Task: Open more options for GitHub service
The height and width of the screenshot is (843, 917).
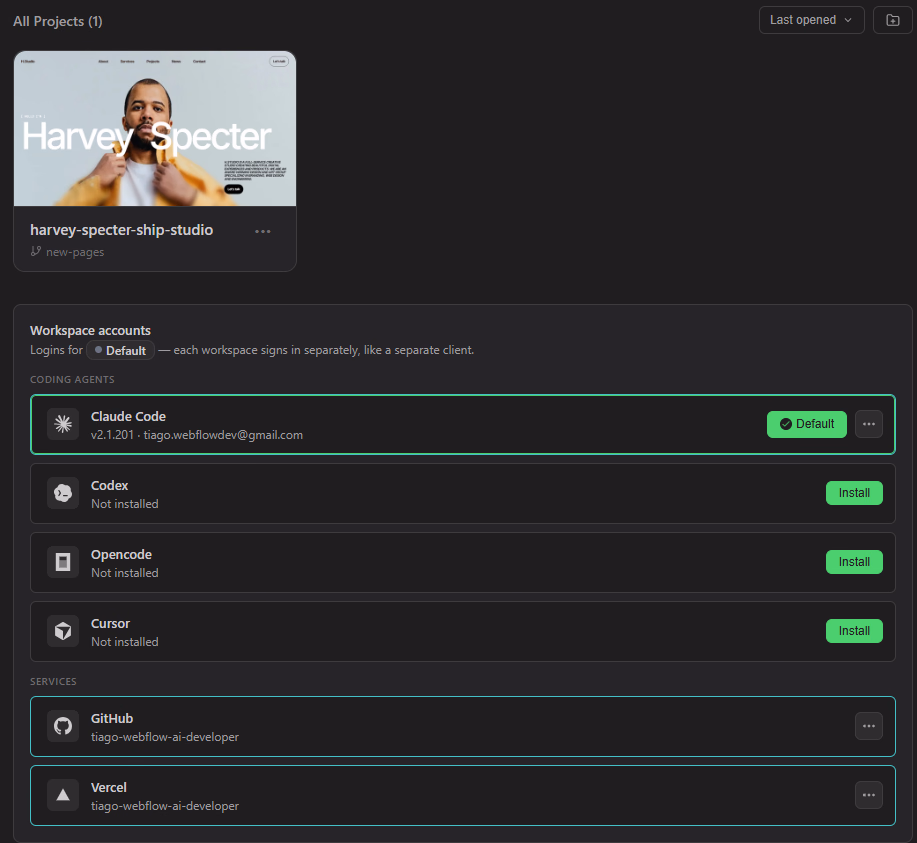Action: coord(868,726)
